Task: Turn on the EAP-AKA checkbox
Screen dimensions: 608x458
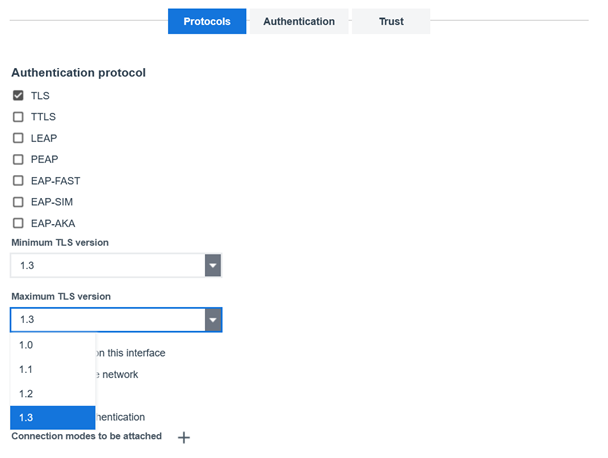Action: point(18,223)
